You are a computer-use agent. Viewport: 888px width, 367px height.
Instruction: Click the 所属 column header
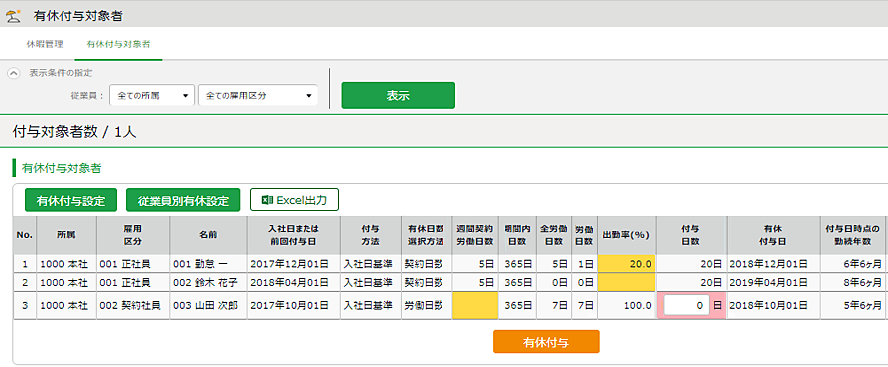[x=66, y=236]
